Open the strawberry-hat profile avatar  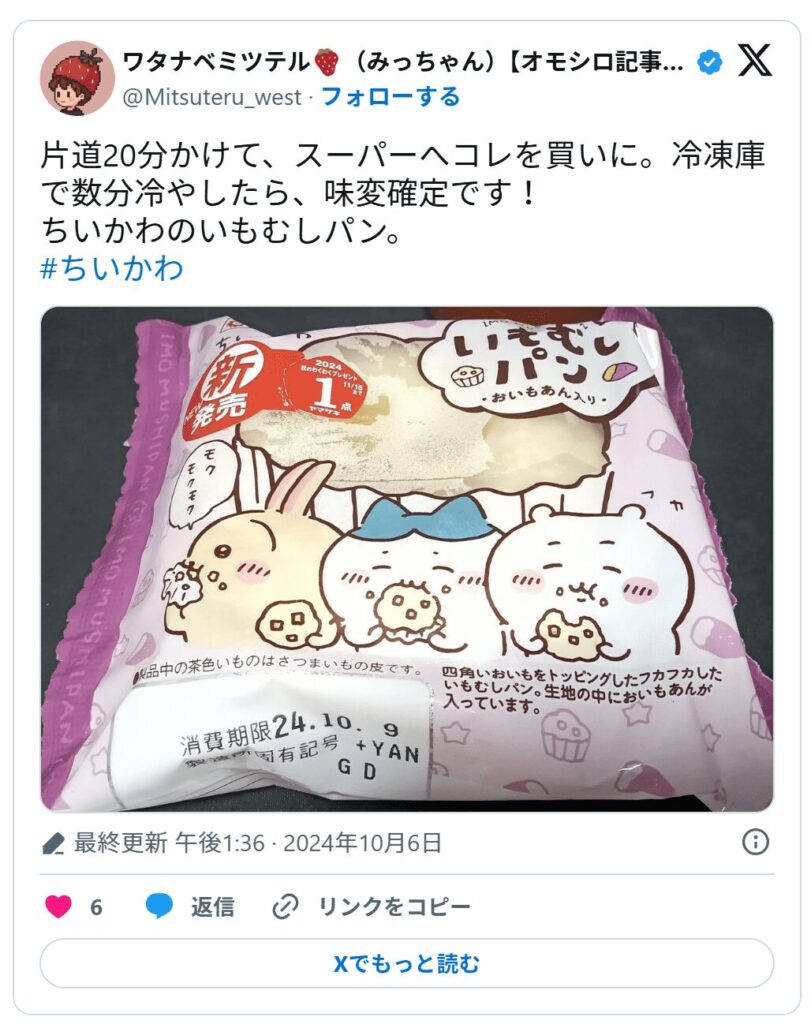coord(78,78)
